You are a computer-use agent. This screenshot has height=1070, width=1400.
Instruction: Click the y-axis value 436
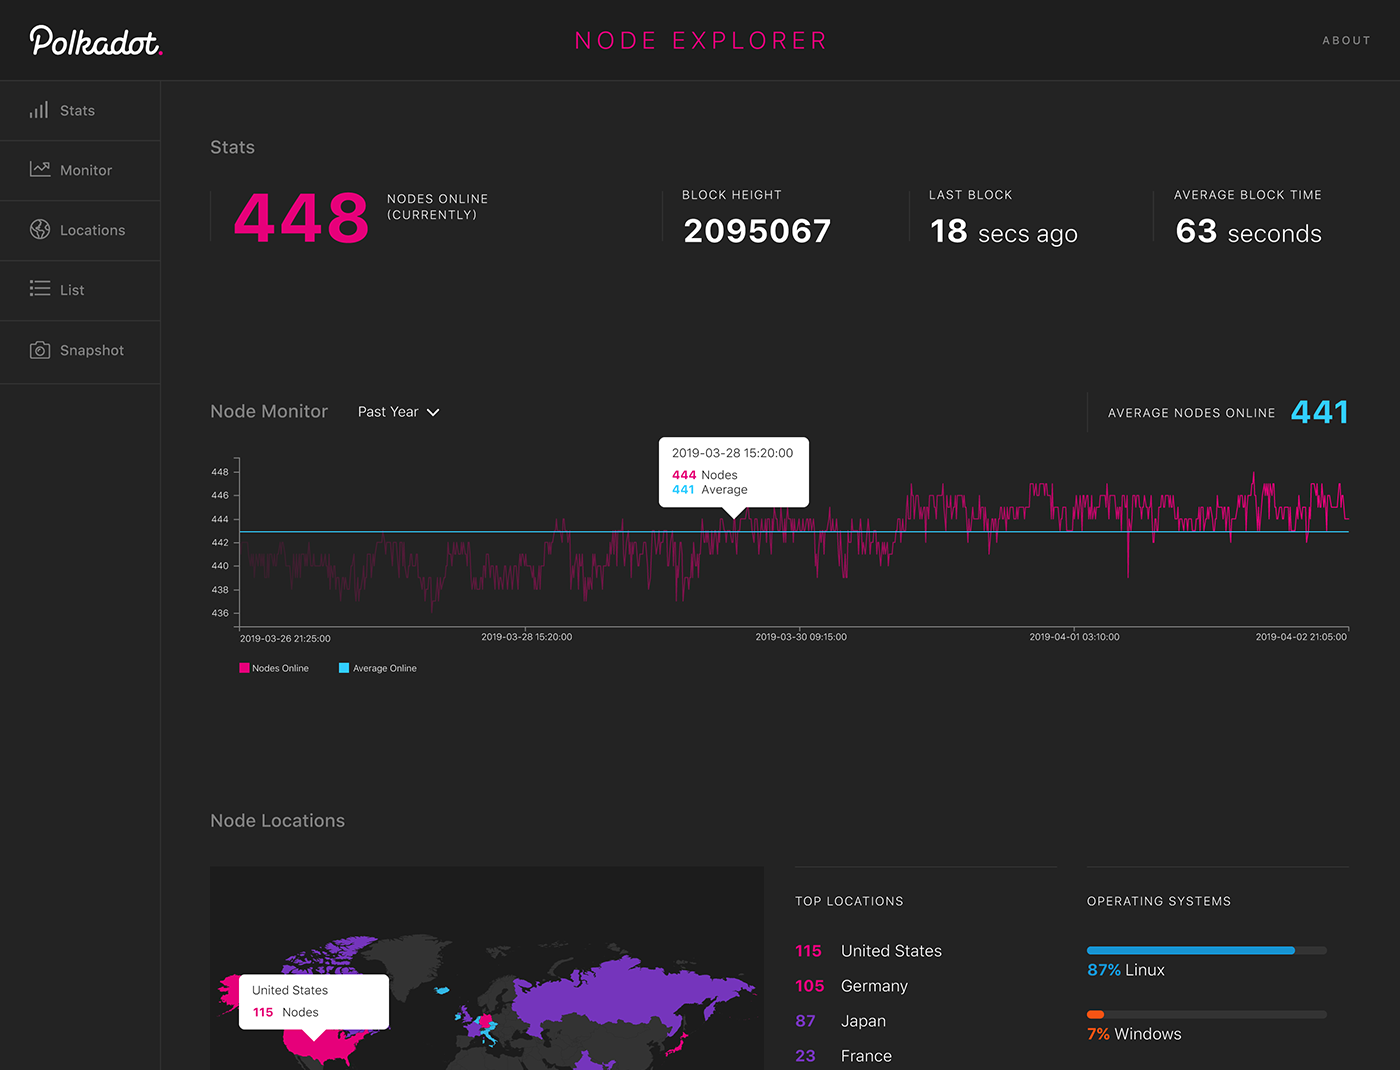tap(220, 614)
